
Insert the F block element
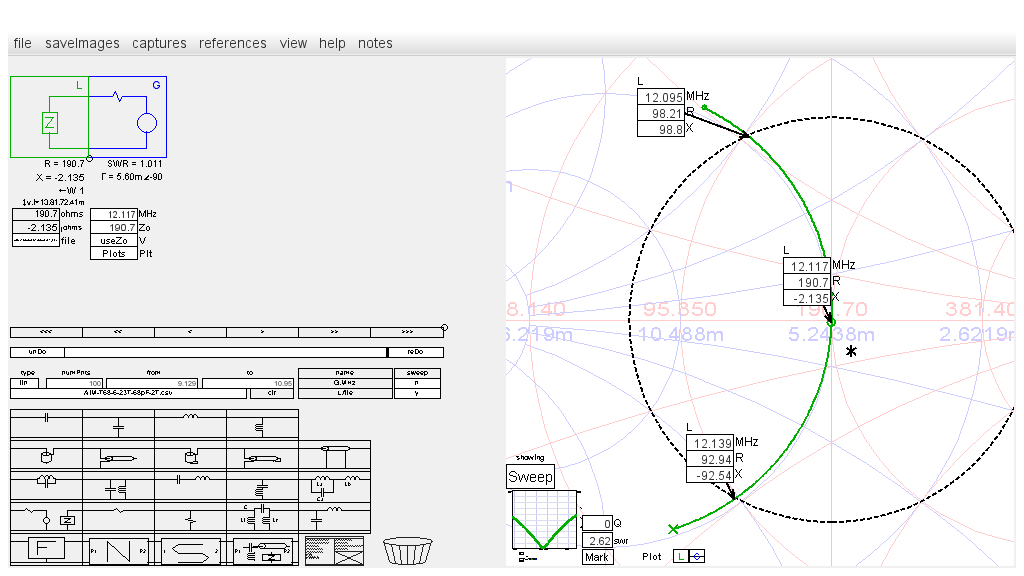tap(46, 549)
